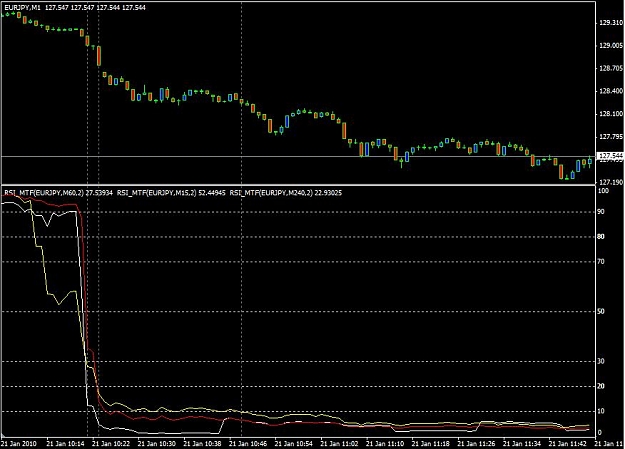Viewport: 625px width, 449px height.
Task: Click the RSI_MTF(EURJPY,M240,2) indicator label
Action: click(x=271, y=193)
